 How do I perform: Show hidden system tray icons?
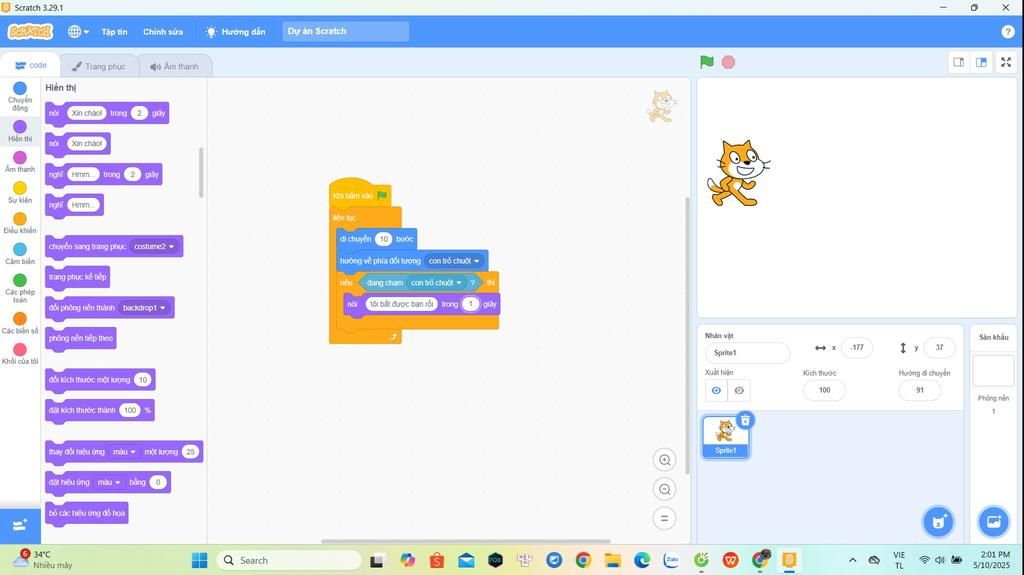tap(852, 560)
